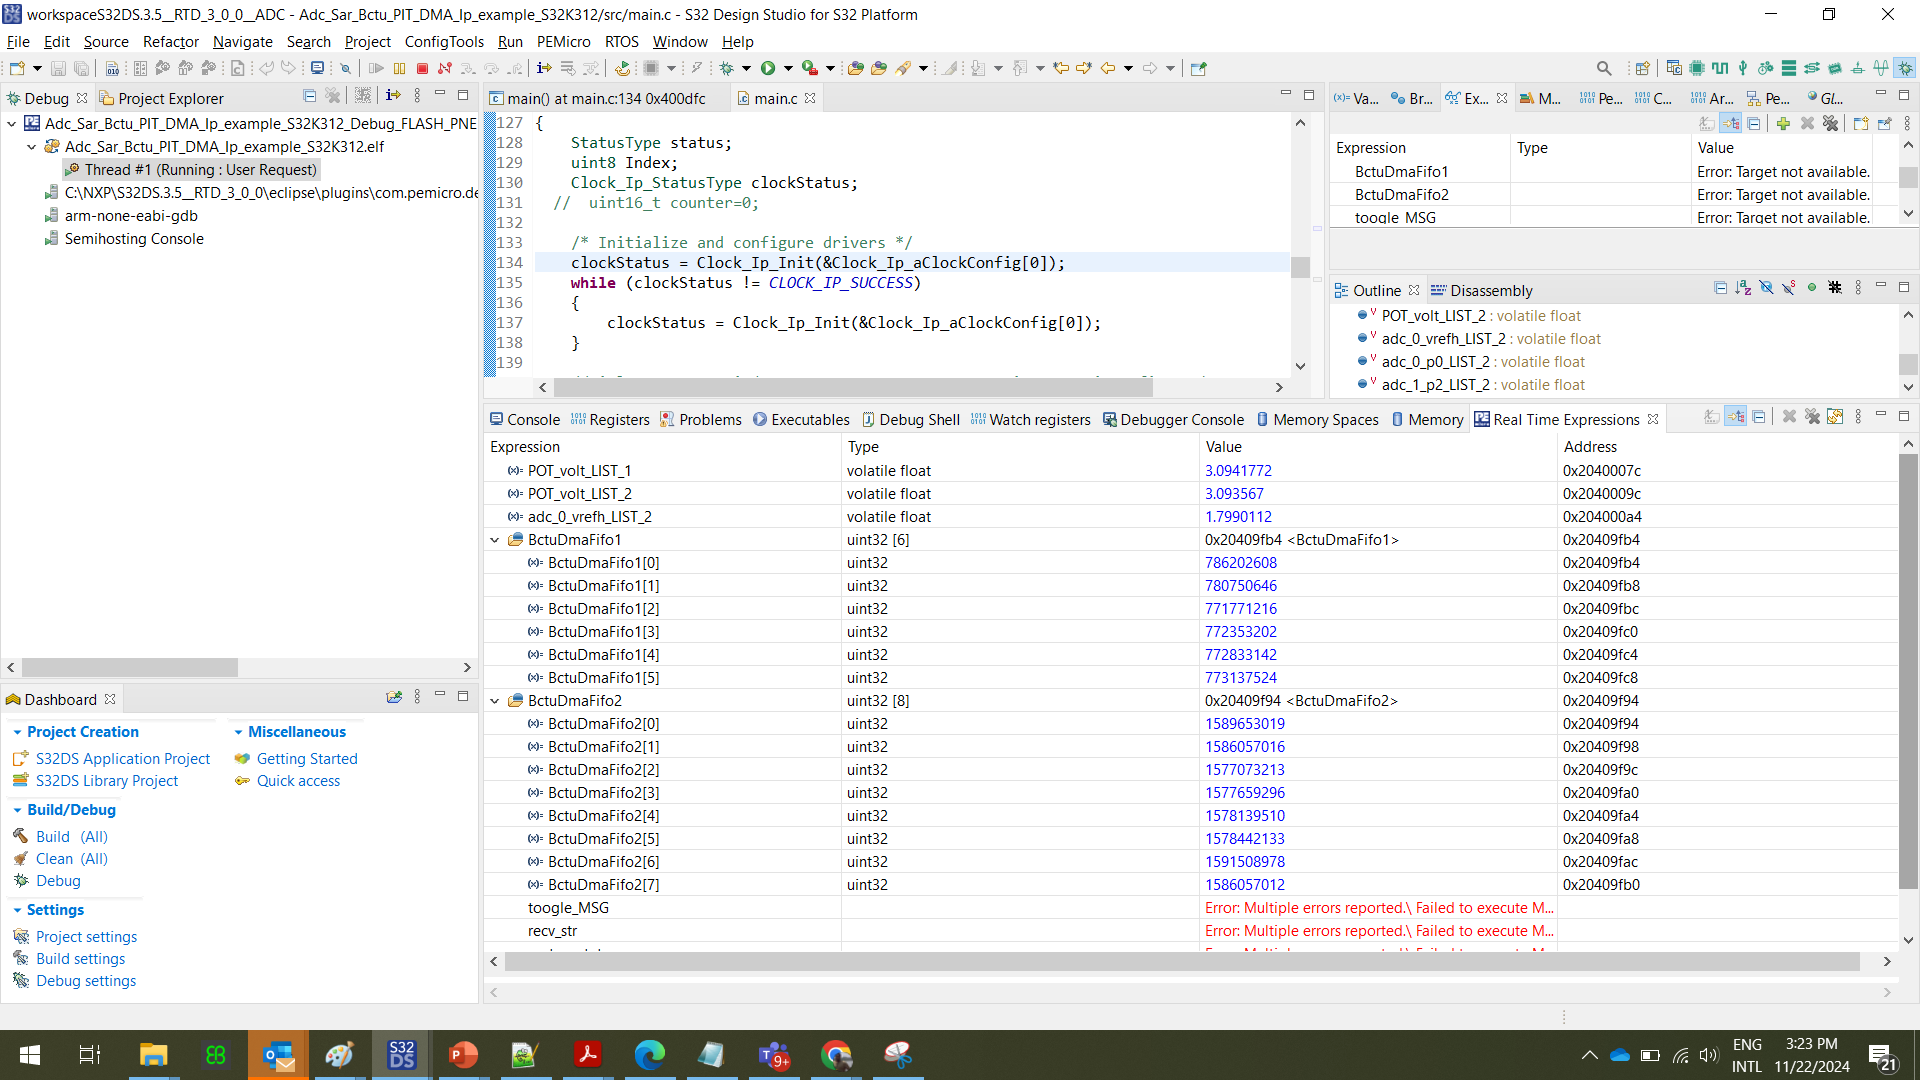Click Add new expression green plus icon
This screenshot has width=1920, height=1080.
(1783, 123)
